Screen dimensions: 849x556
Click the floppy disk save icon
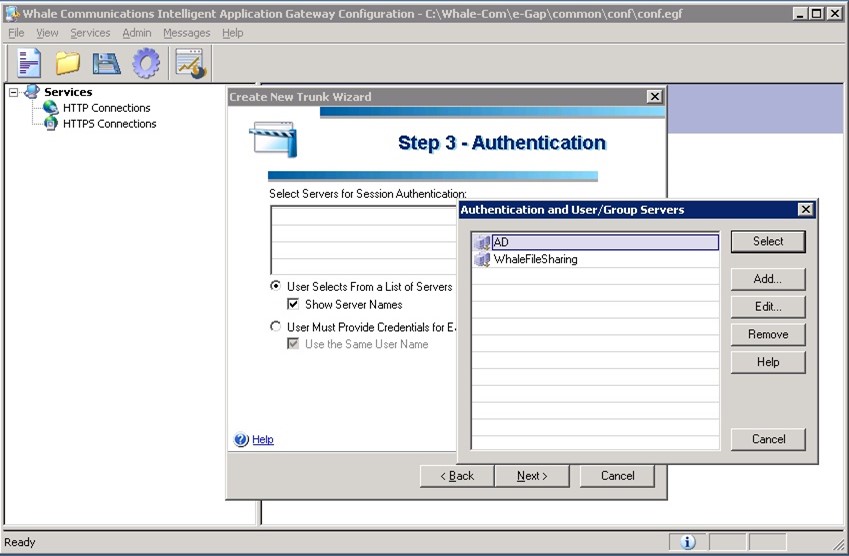coord(107,63)
